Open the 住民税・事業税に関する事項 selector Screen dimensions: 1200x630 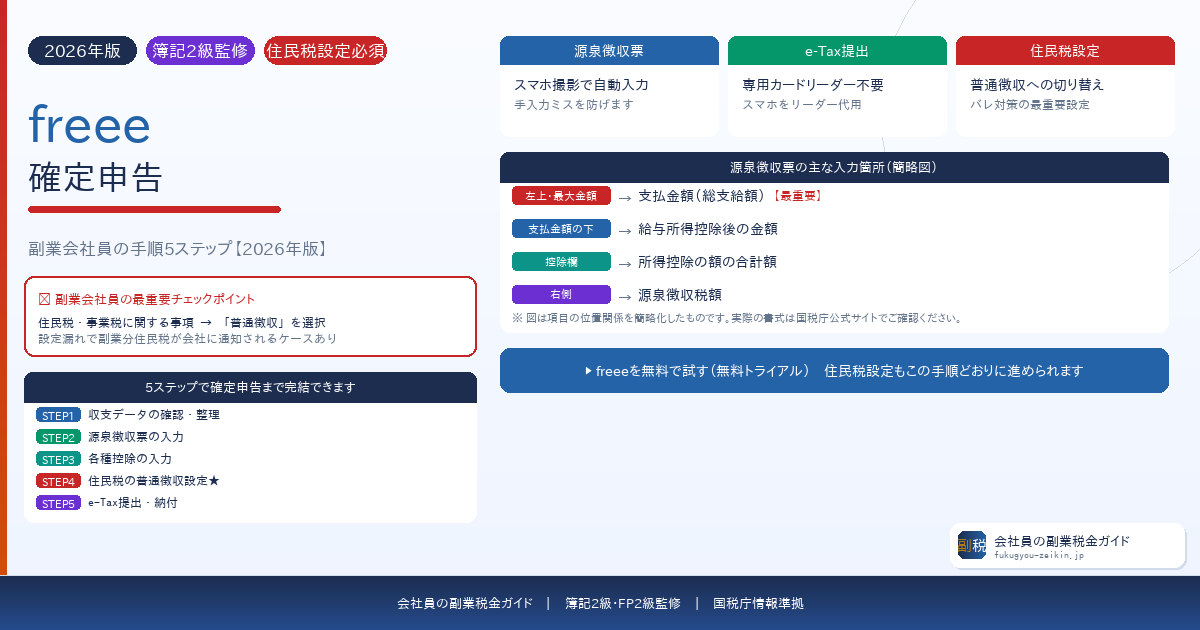pyautogui.click(x=110, y=324)
